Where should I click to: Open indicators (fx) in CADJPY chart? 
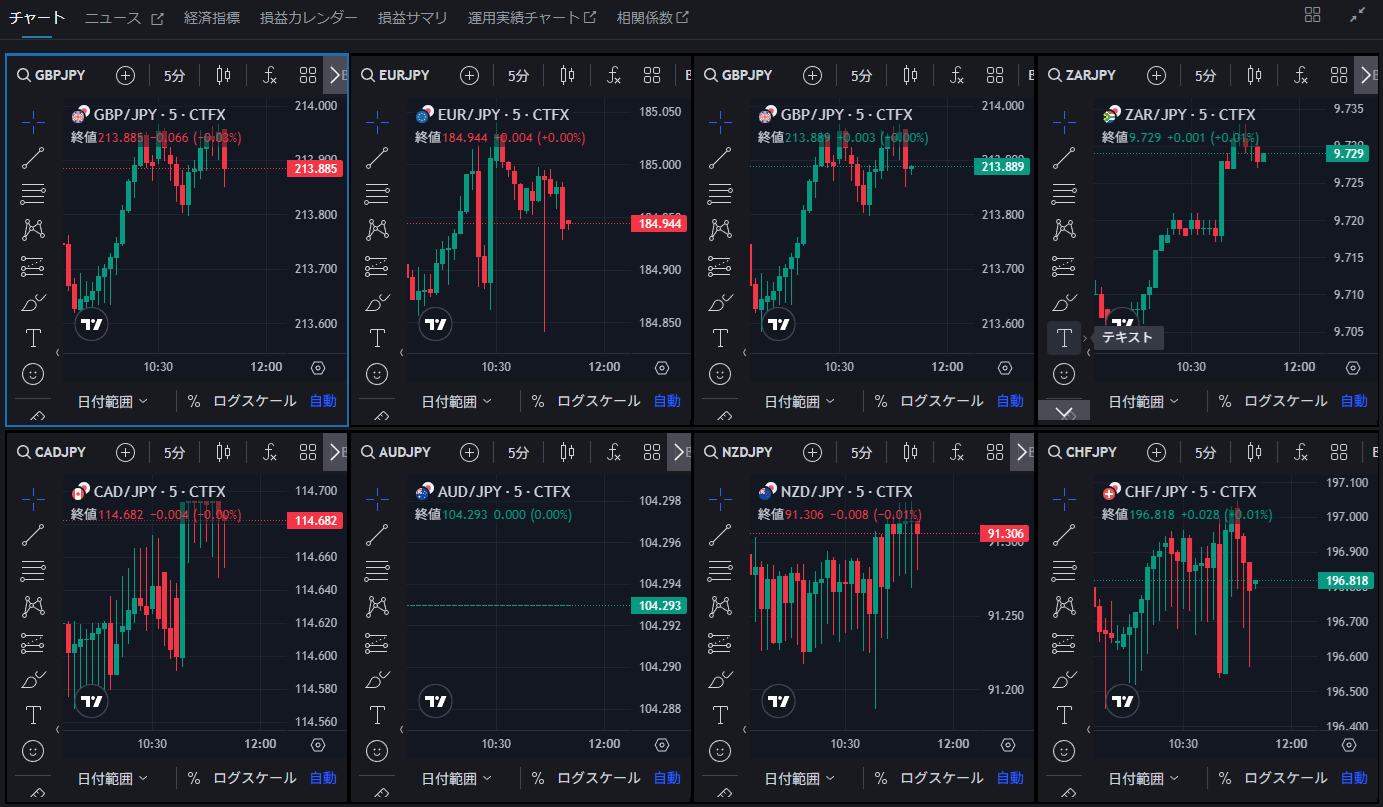pyautogui.click(x=270, y=452)
